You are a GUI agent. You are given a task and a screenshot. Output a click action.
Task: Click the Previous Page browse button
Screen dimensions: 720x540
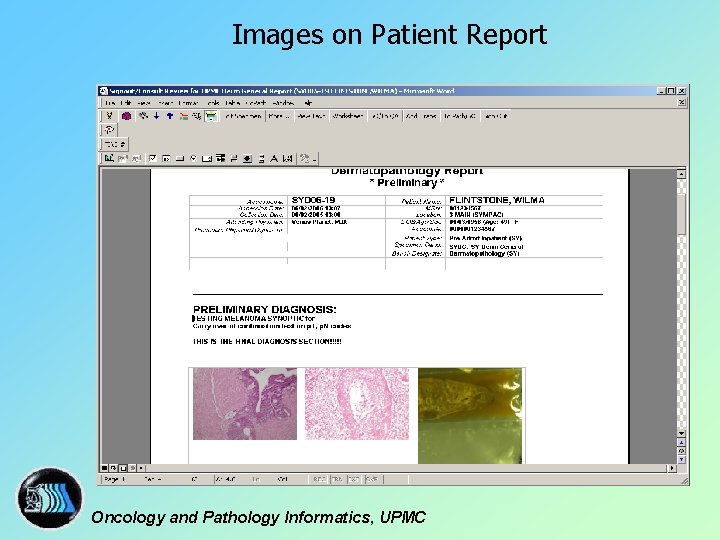(681, 442)
